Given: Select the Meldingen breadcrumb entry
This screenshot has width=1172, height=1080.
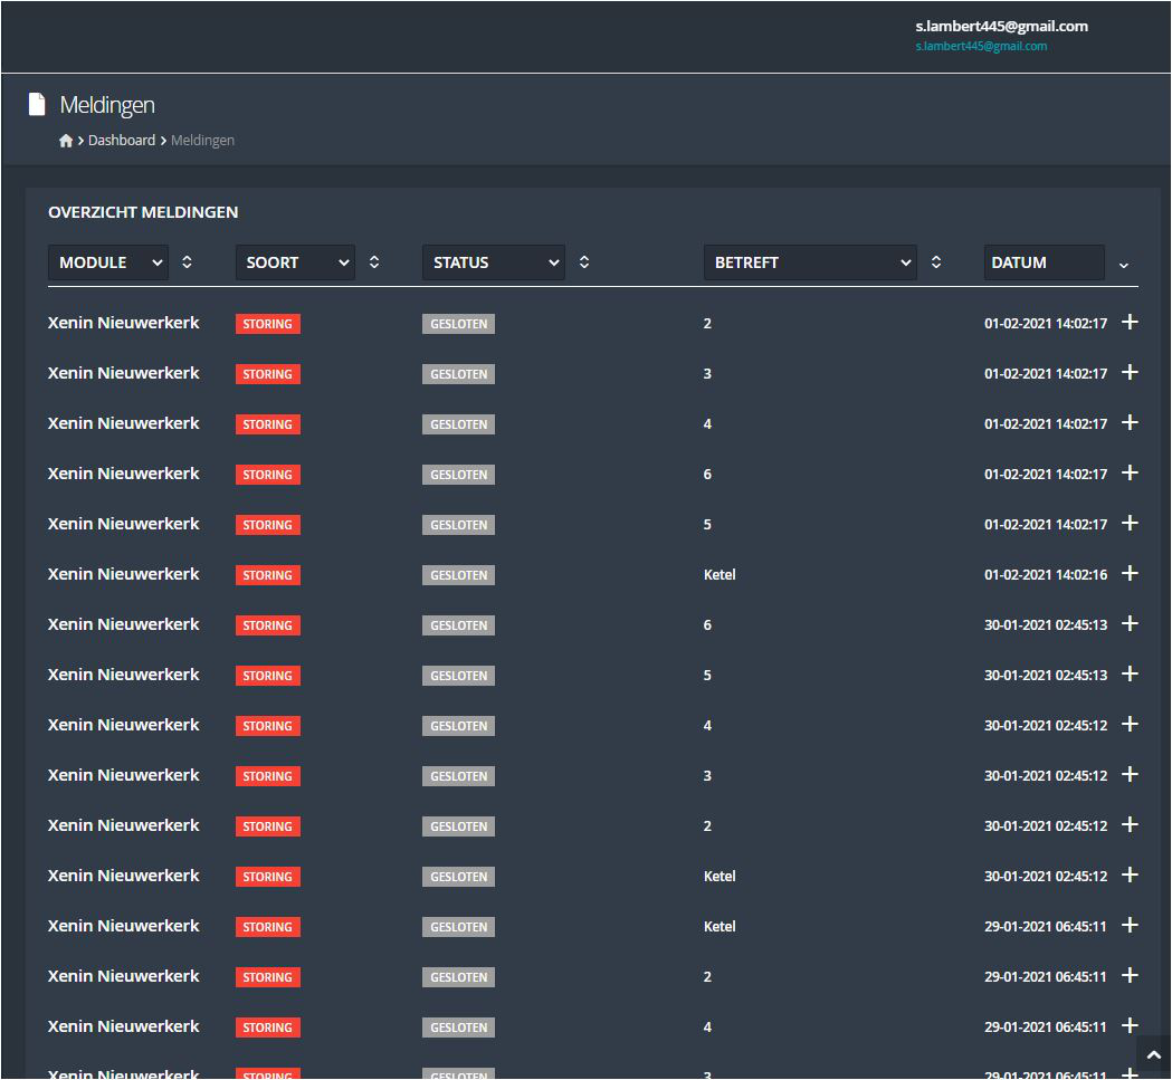Looking at the screenshot, I should coord(202,140).
